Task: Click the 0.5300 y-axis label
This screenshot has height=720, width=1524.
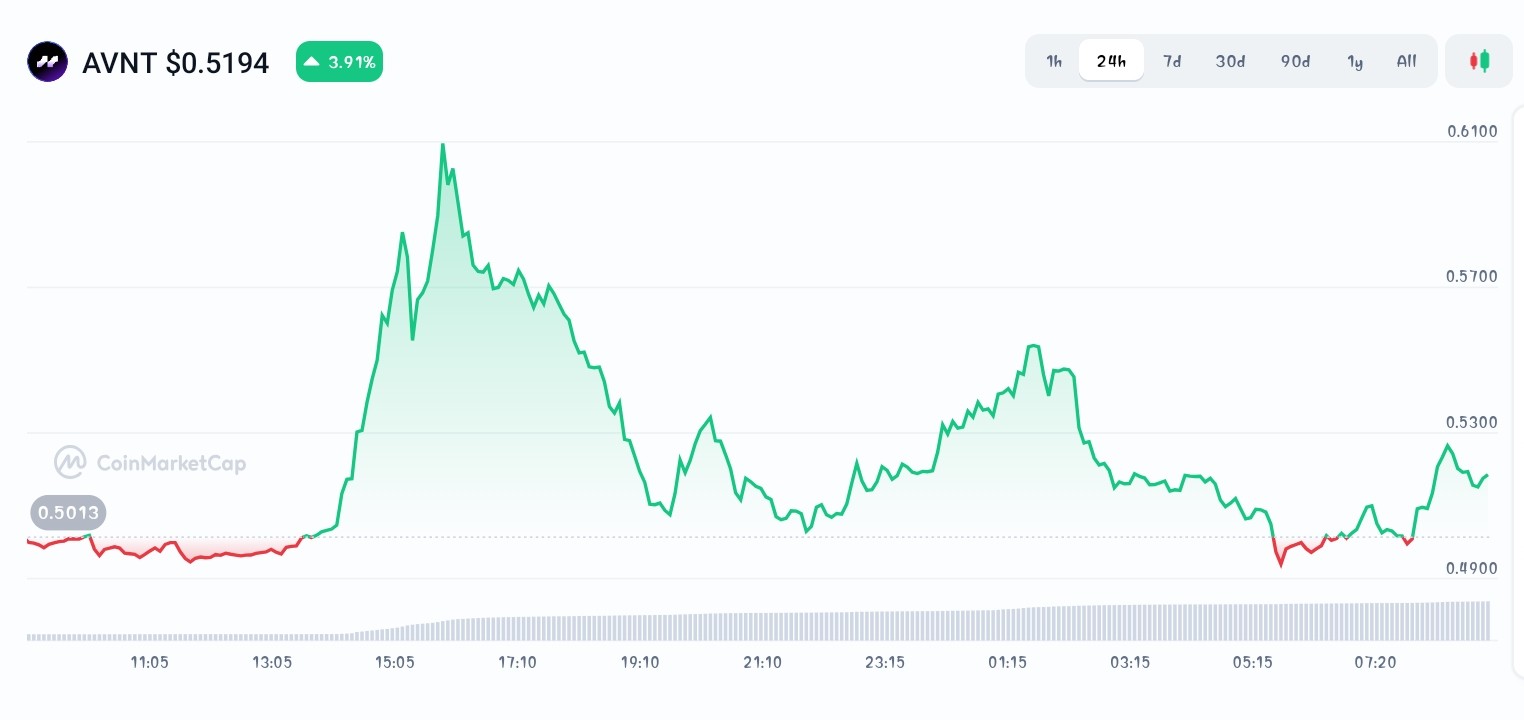Action: point(1472,422)
